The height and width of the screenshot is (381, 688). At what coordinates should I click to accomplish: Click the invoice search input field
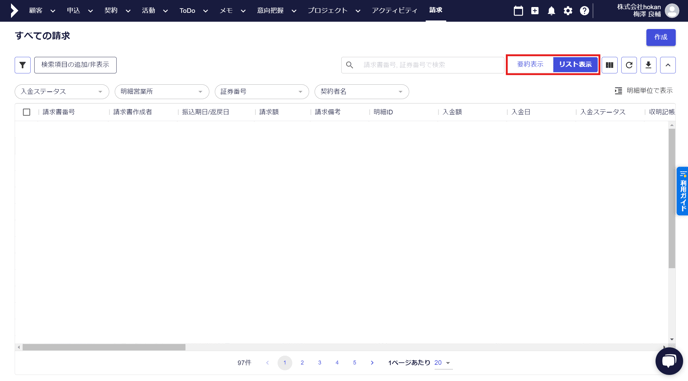(423, 65)
